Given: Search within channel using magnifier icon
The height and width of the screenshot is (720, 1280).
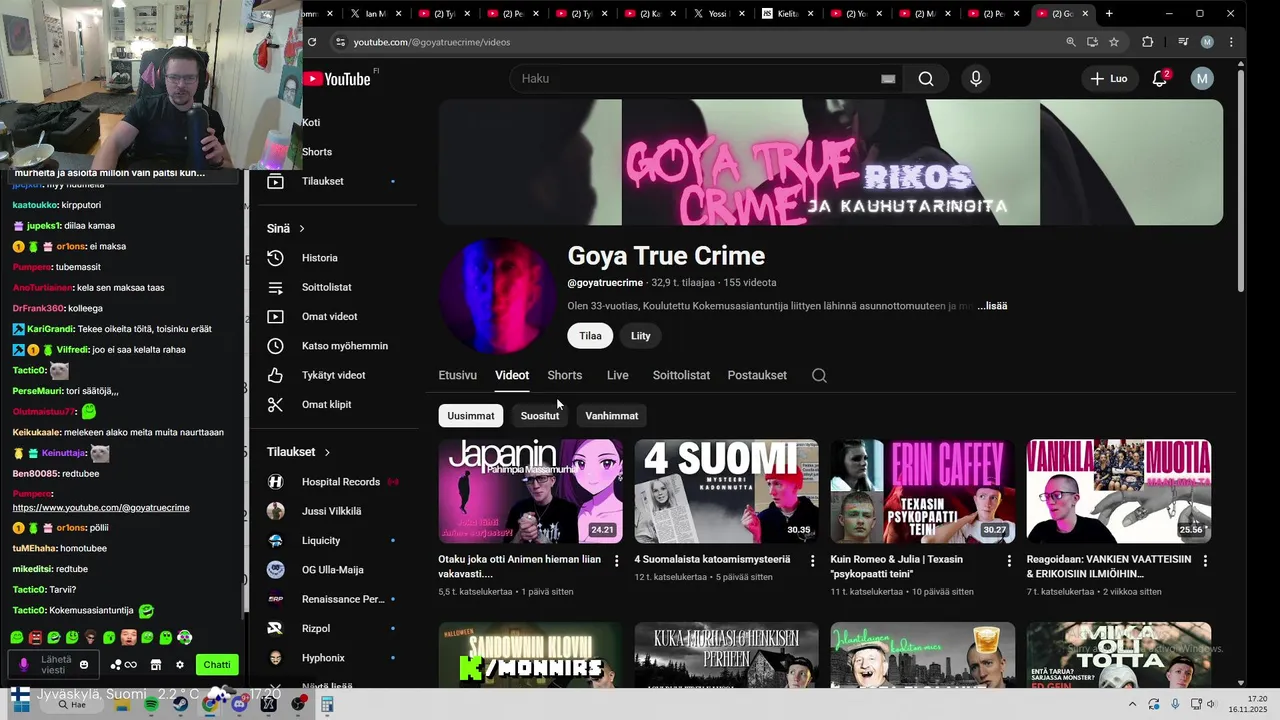Looking at the screenshot, I should click(819, 375).
